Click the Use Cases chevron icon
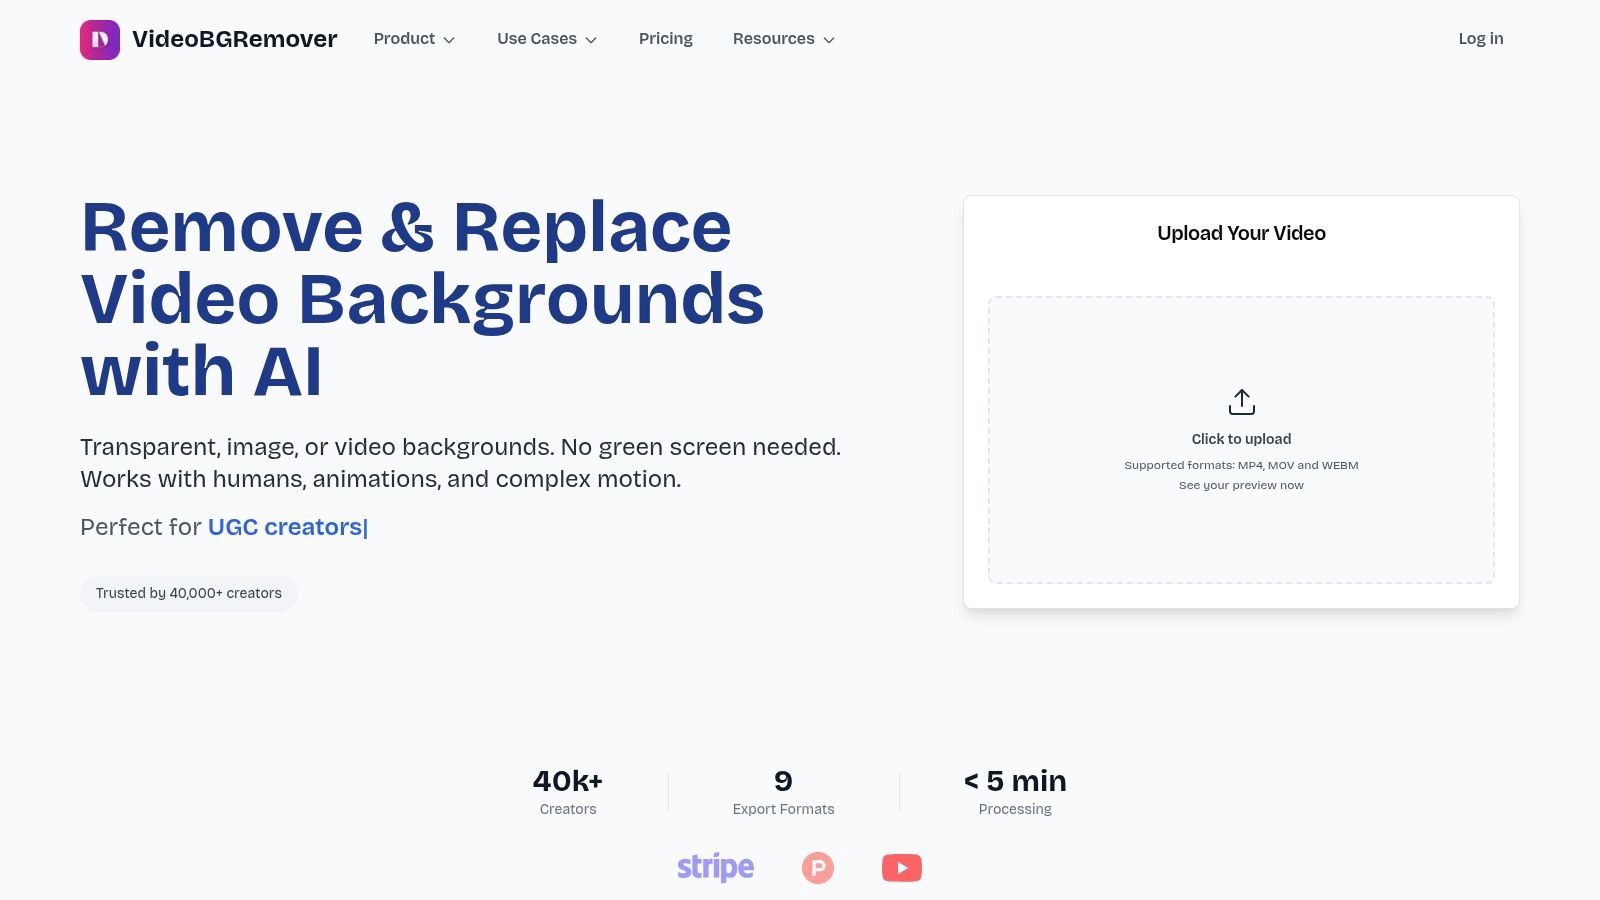Viewport: 1600px width, 900px height. (591, 40)
